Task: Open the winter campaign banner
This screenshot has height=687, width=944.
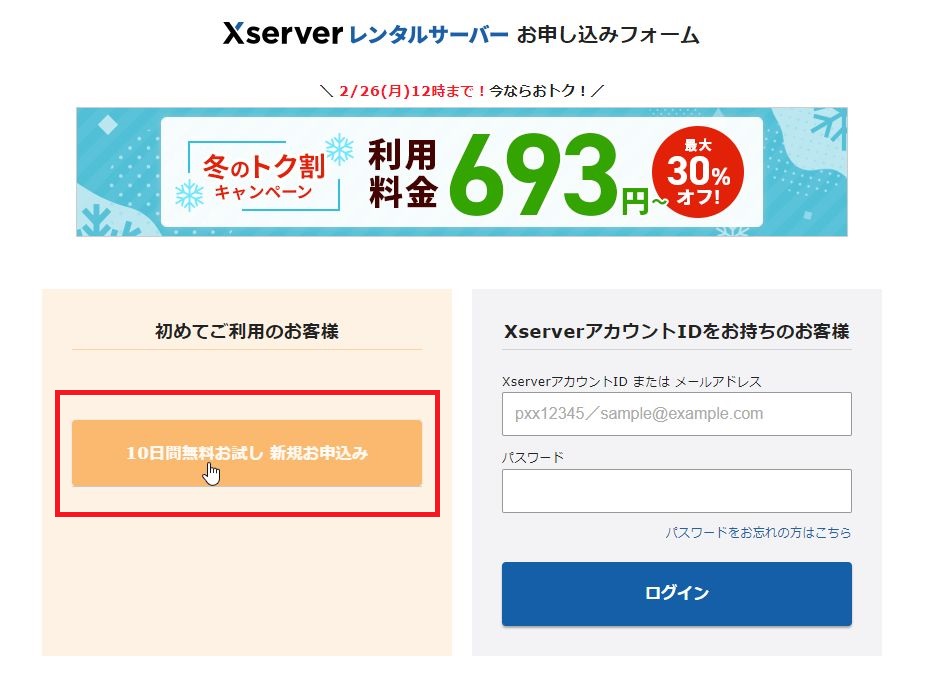Action: pos(462,172)
